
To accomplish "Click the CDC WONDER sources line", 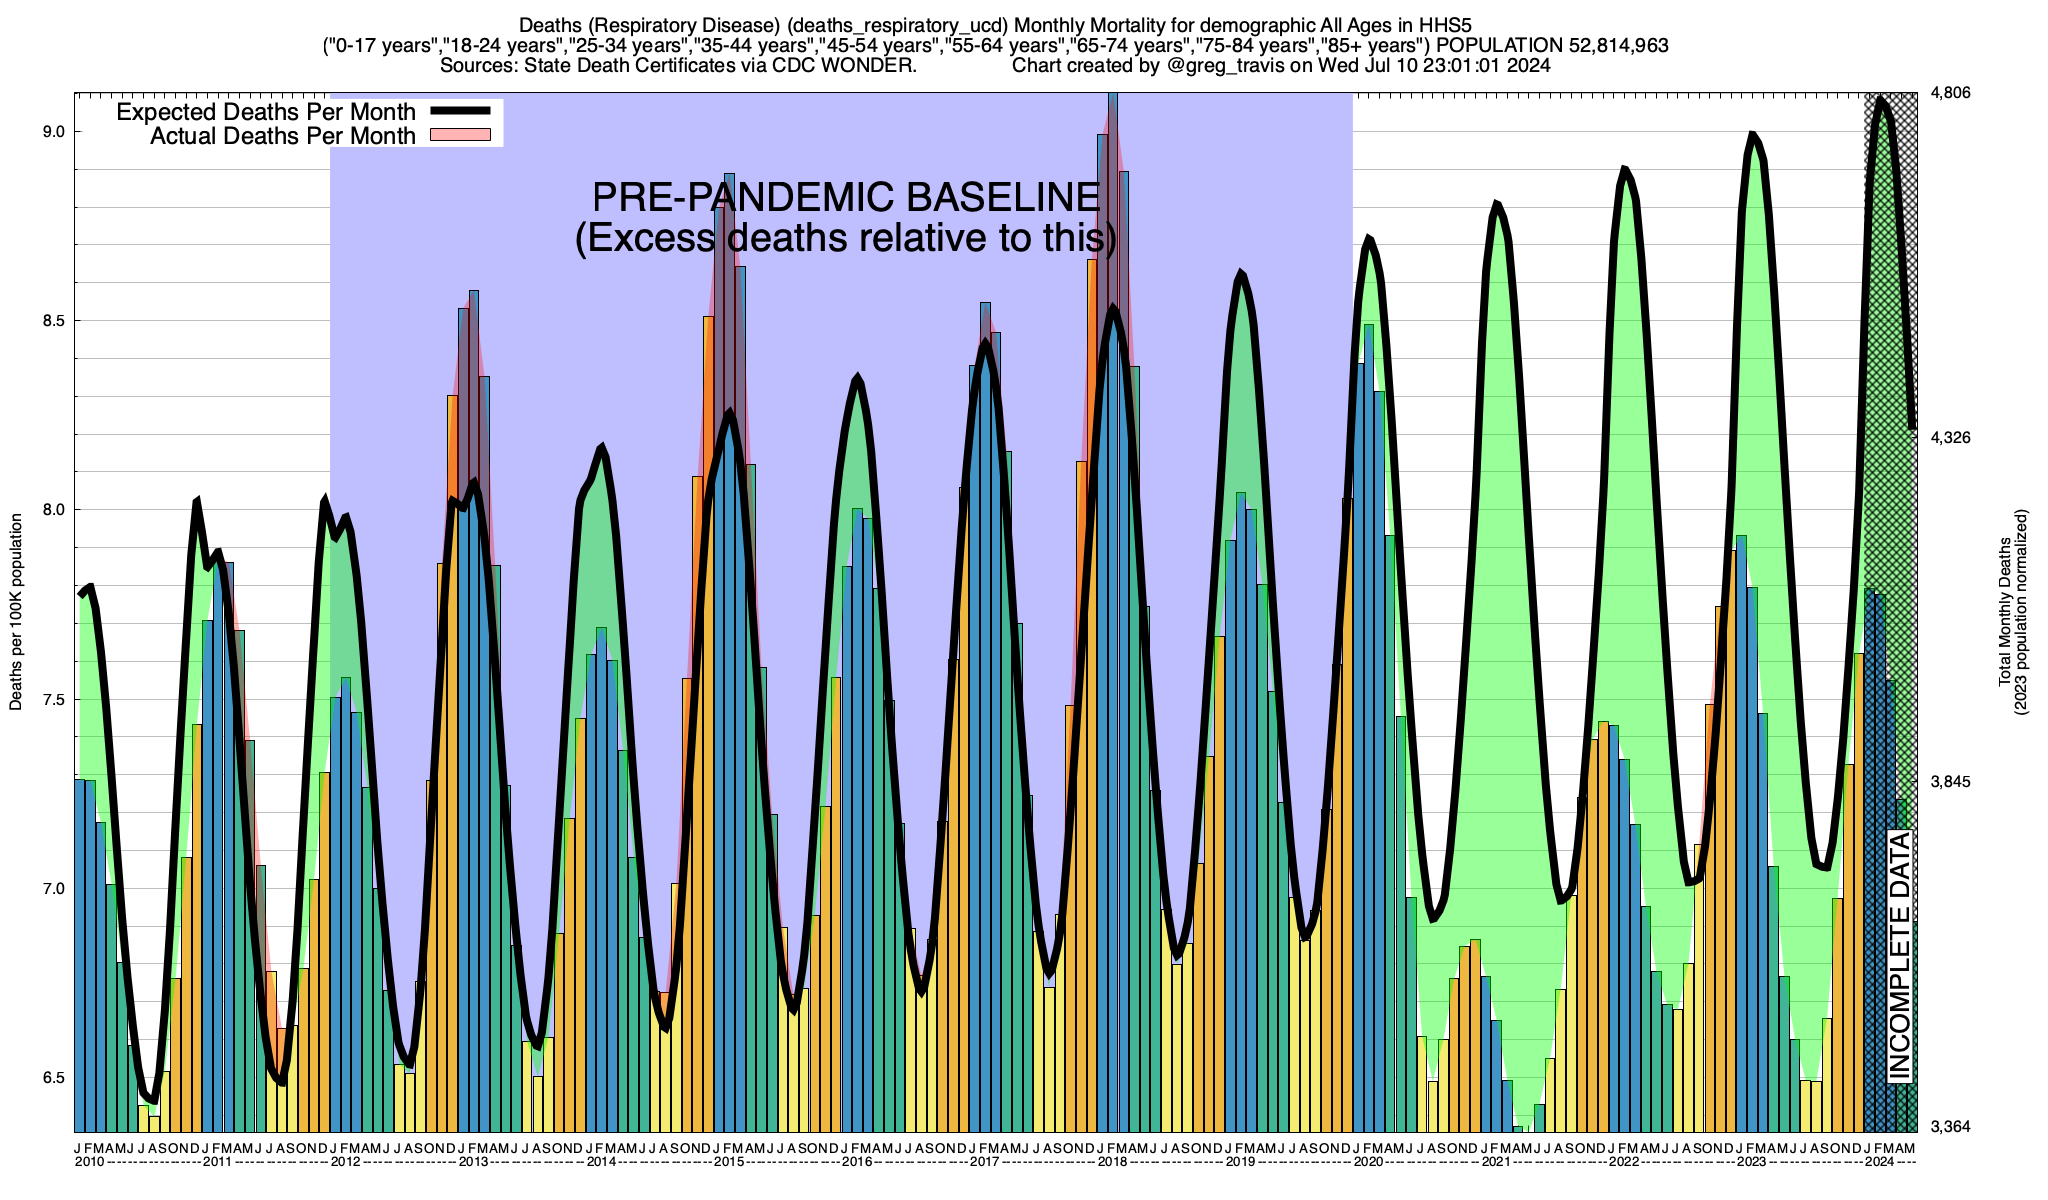I will (677, 66).
